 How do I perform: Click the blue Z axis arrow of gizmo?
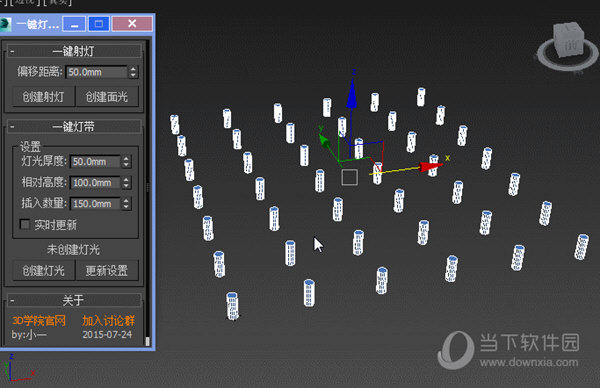pyautogui.click(x=352, y=93)
